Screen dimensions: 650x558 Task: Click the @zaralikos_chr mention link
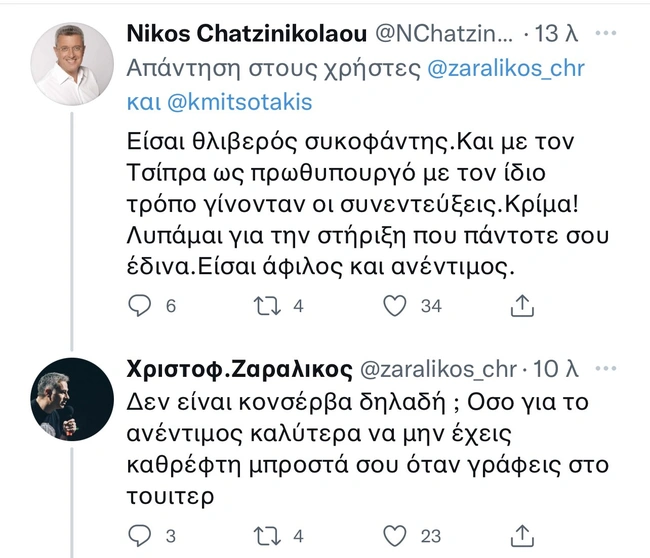[507, 69]
